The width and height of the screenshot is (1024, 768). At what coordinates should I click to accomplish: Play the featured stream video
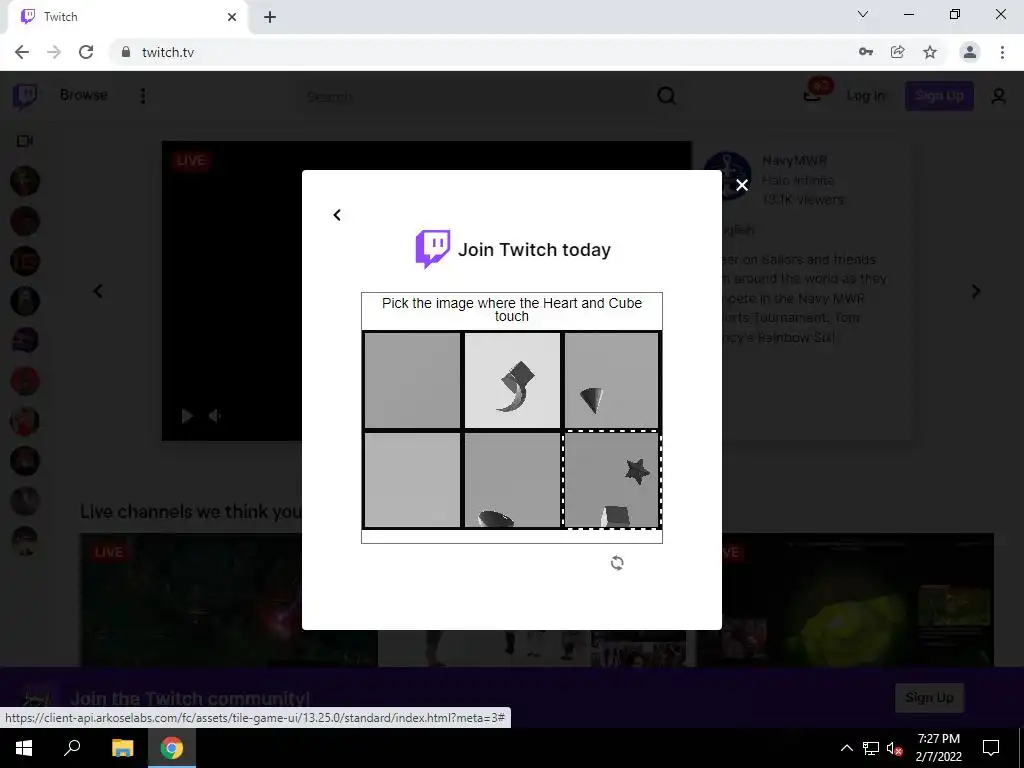point(187,416)
